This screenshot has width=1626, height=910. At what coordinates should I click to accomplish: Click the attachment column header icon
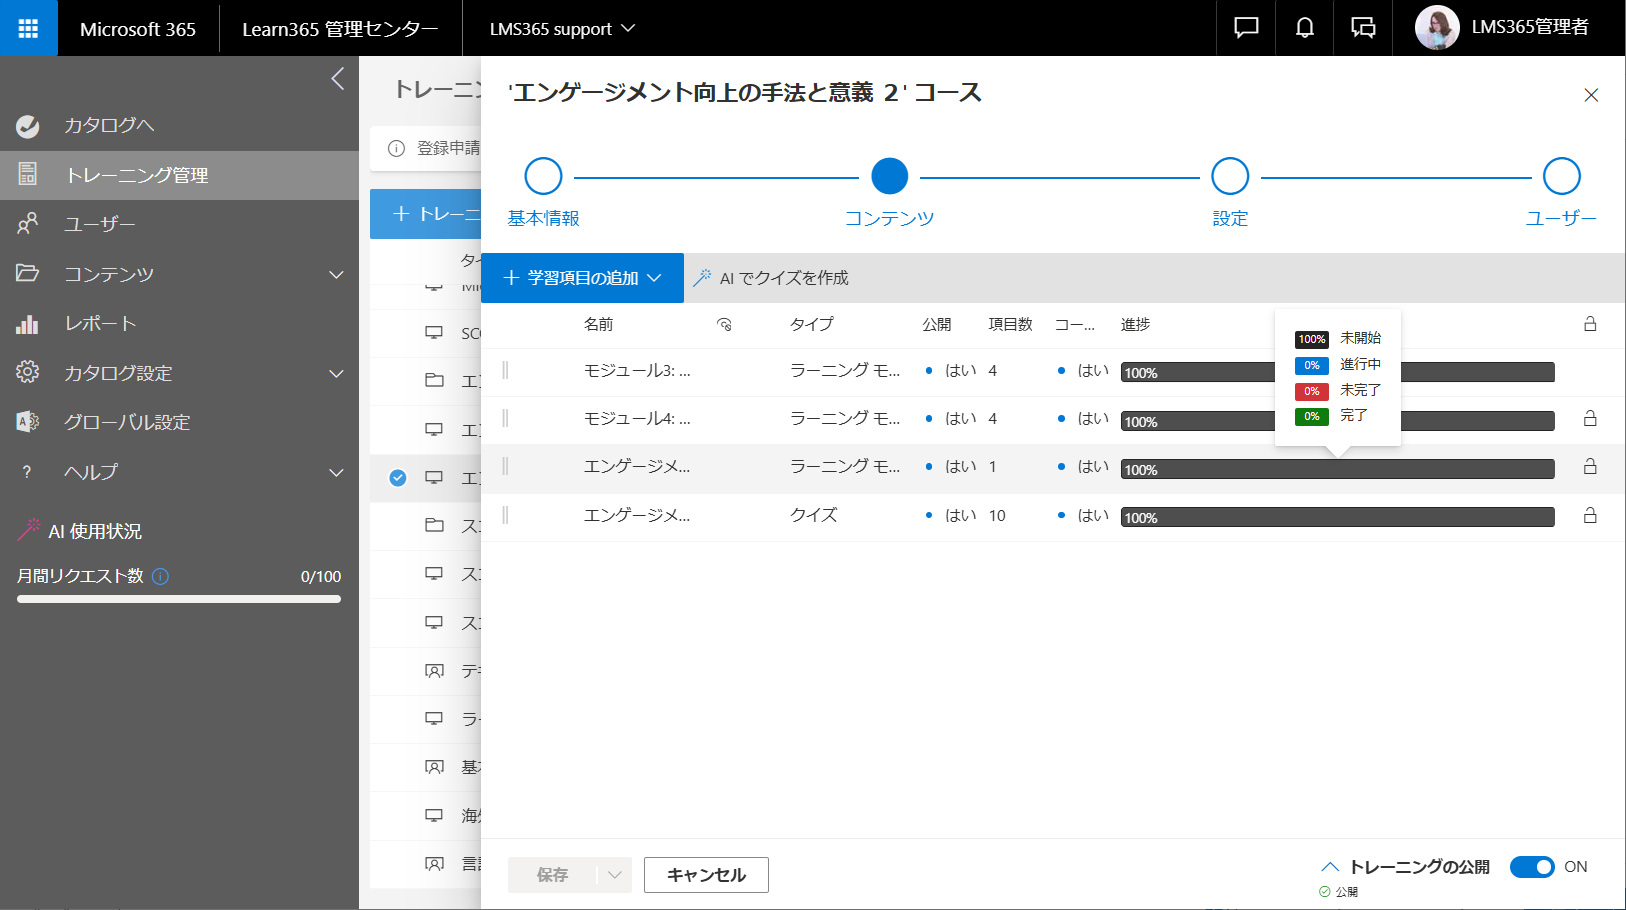[x=725, y=325]
